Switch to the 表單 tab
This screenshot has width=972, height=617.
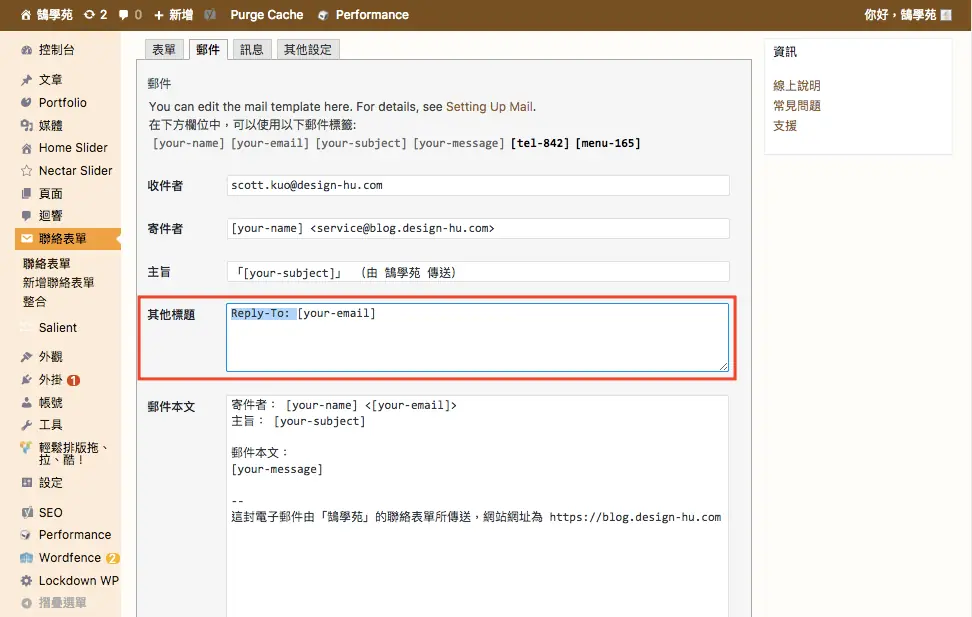point(164,50)
